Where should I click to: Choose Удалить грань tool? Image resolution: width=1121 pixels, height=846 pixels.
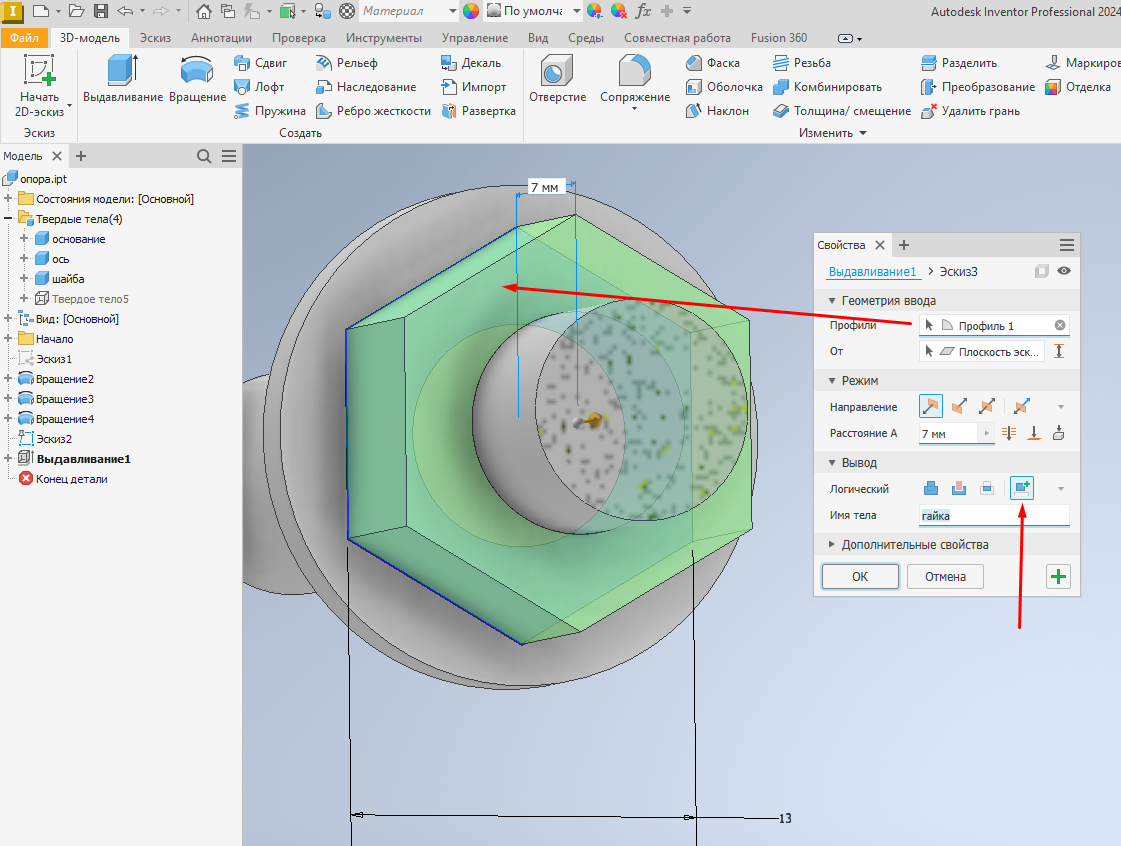[x=970, y=112]
